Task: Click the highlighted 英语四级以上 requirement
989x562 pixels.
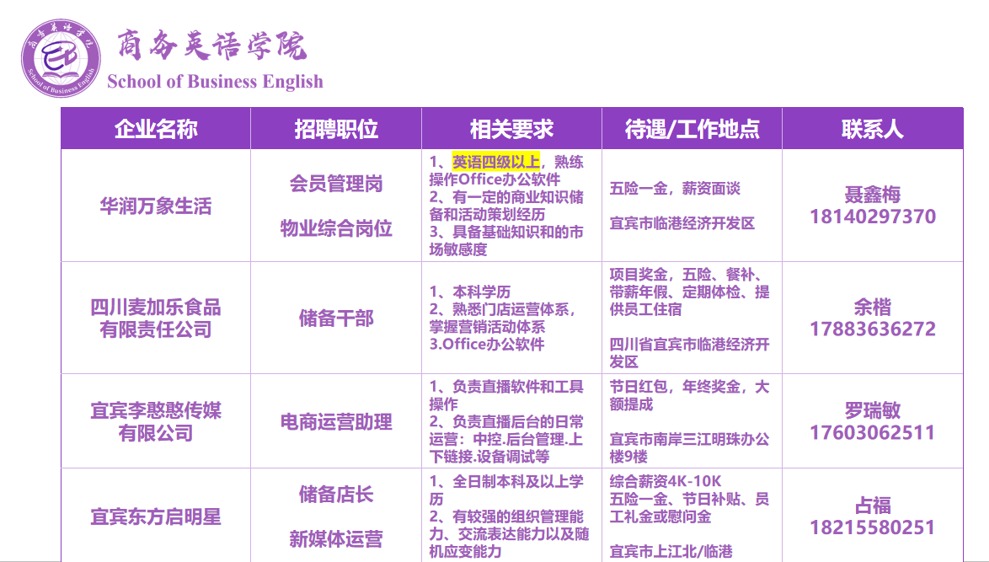Action: (496, 162)
